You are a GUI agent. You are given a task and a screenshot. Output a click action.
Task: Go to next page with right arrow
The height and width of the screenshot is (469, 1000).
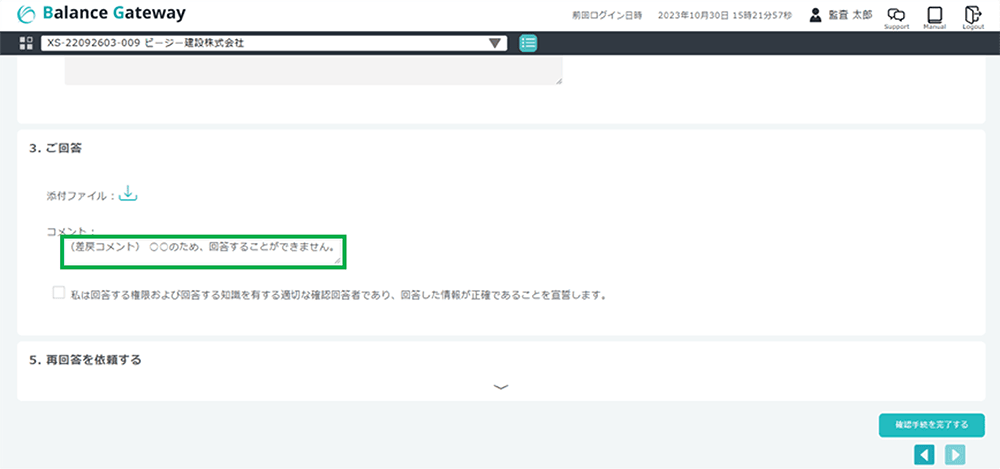coord(955,455)
